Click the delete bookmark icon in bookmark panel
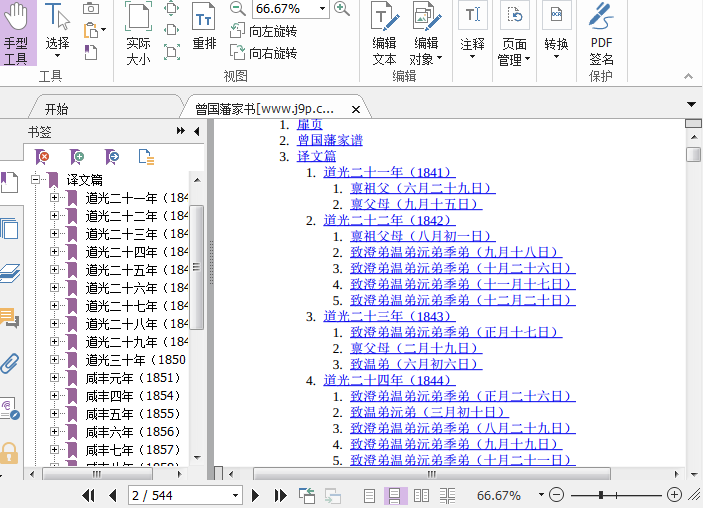 [42, 157]
